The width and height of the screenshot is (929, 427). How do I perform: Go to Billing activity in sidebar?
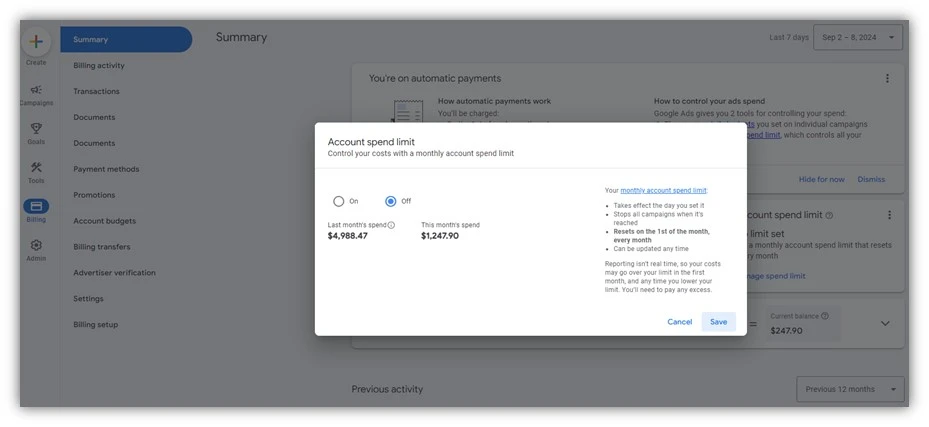click(x=99, y=66)
